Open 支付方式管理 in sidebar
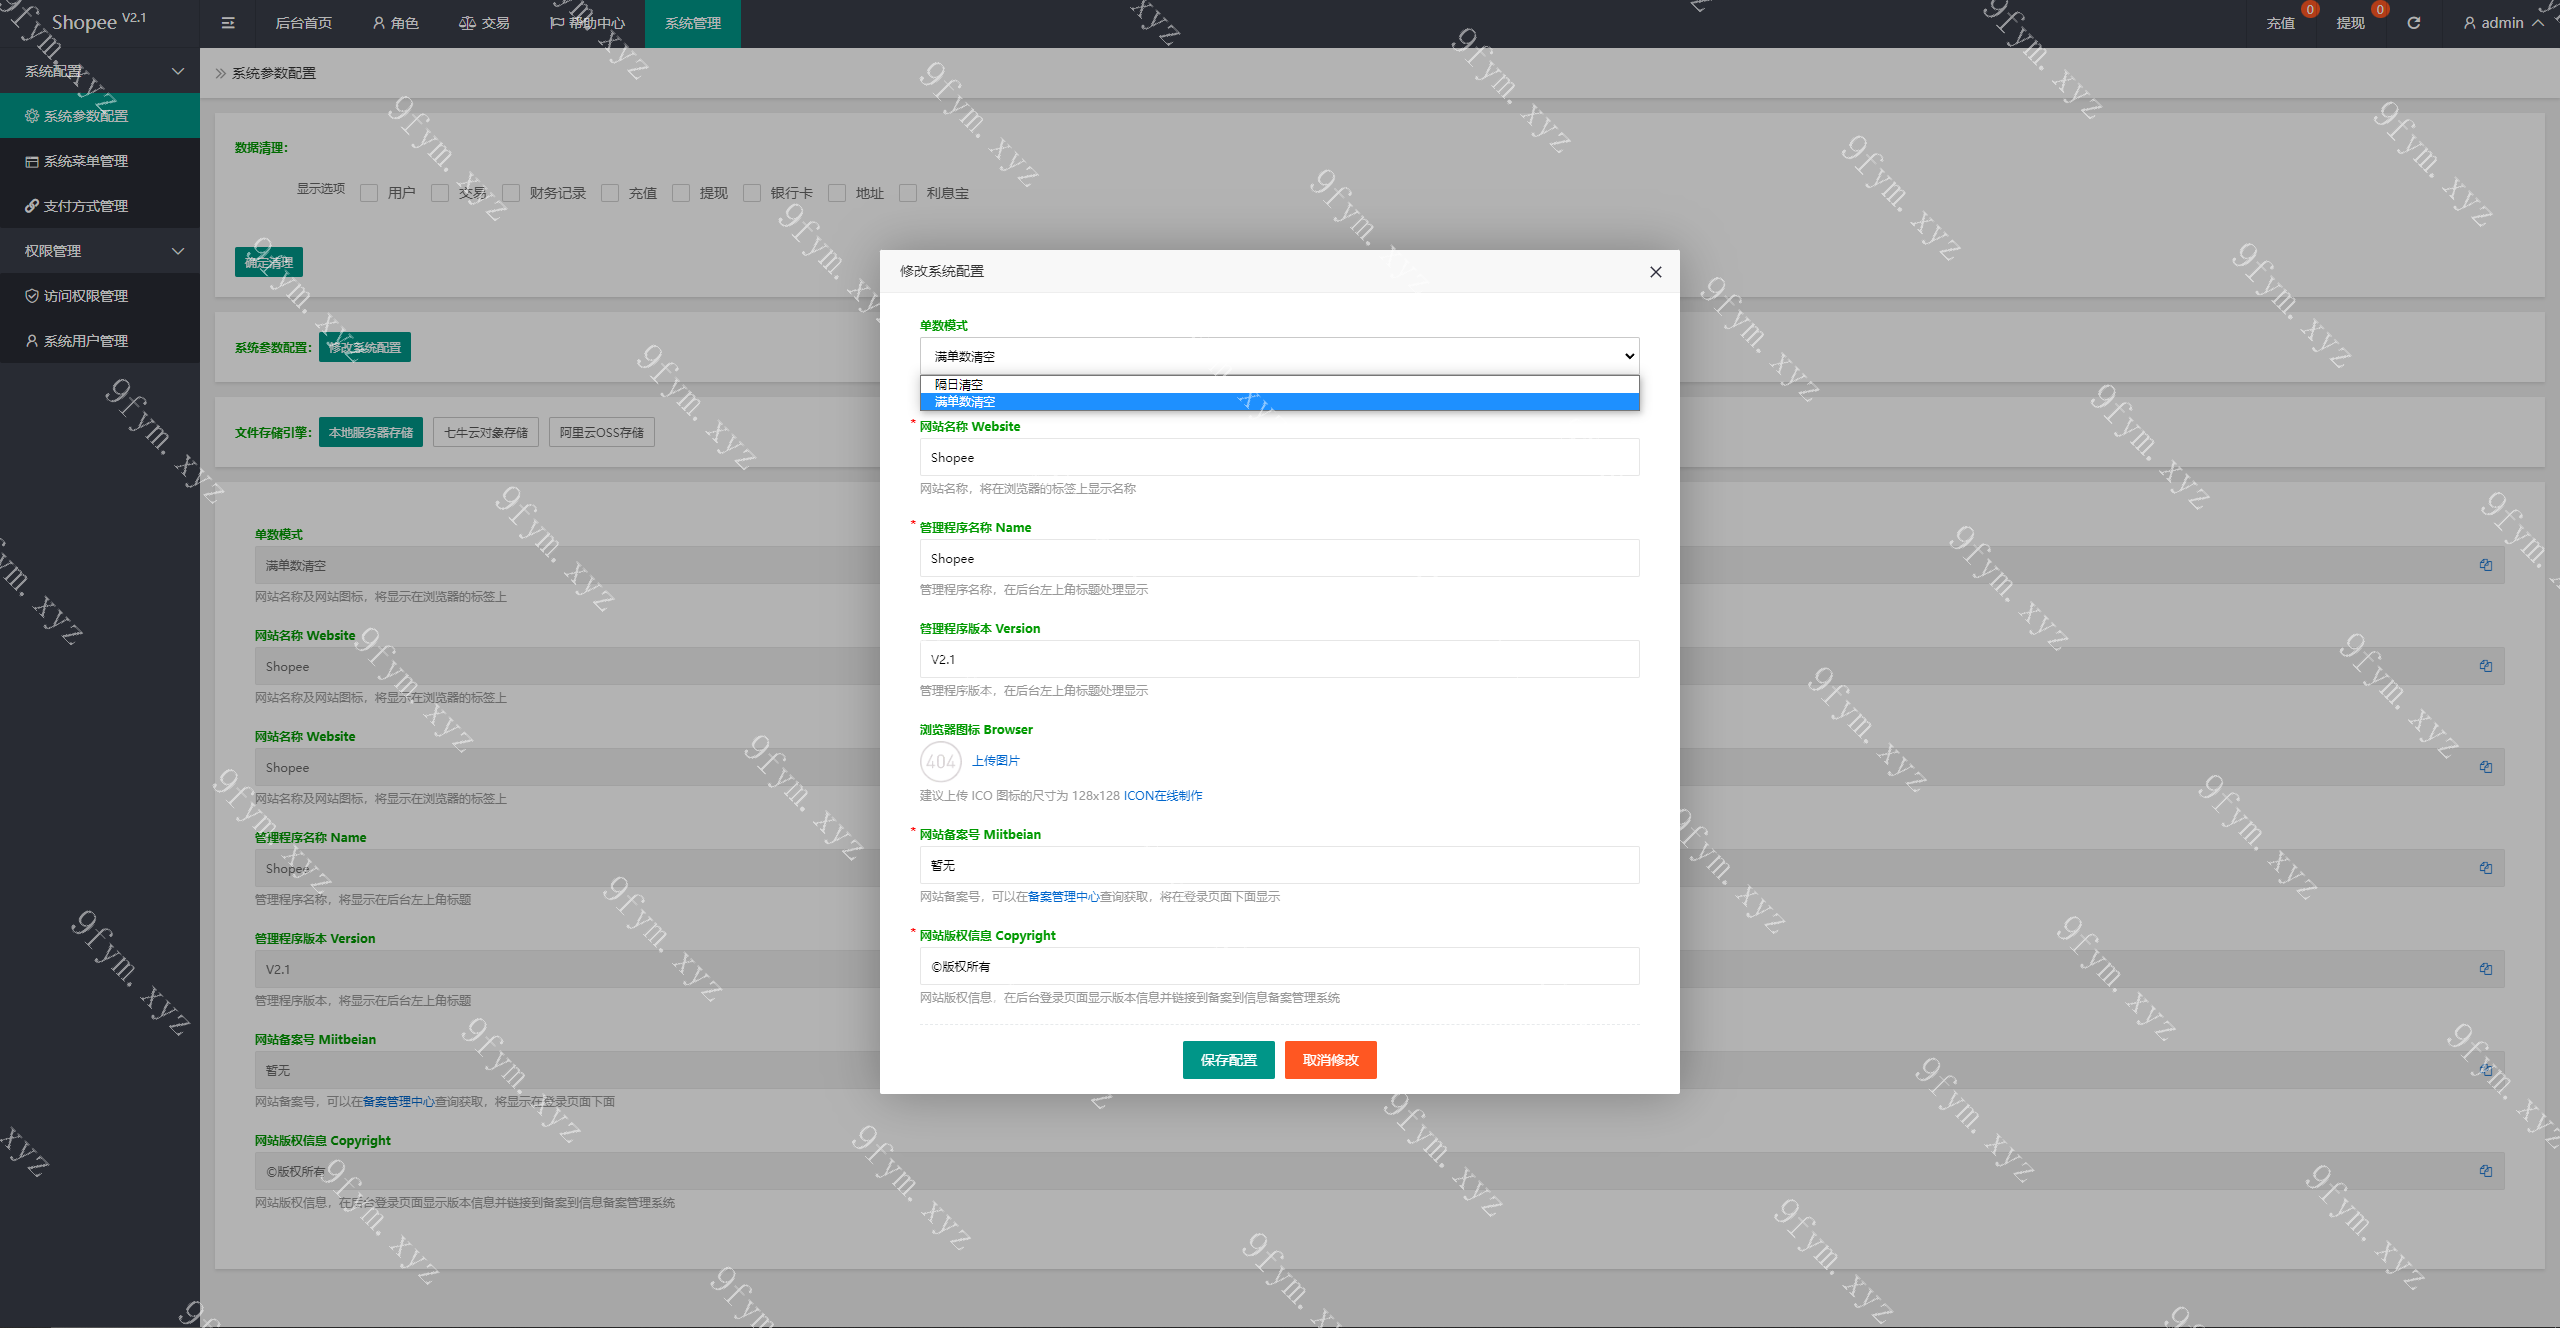 [100, 206]
